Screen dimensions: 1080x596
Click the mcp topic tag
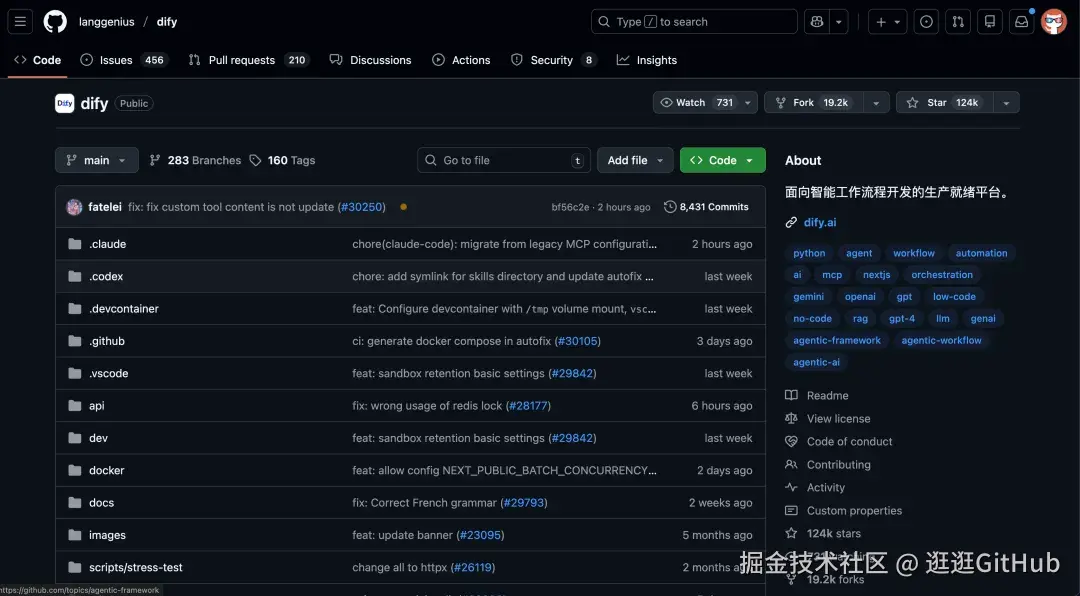coord(832,275)
